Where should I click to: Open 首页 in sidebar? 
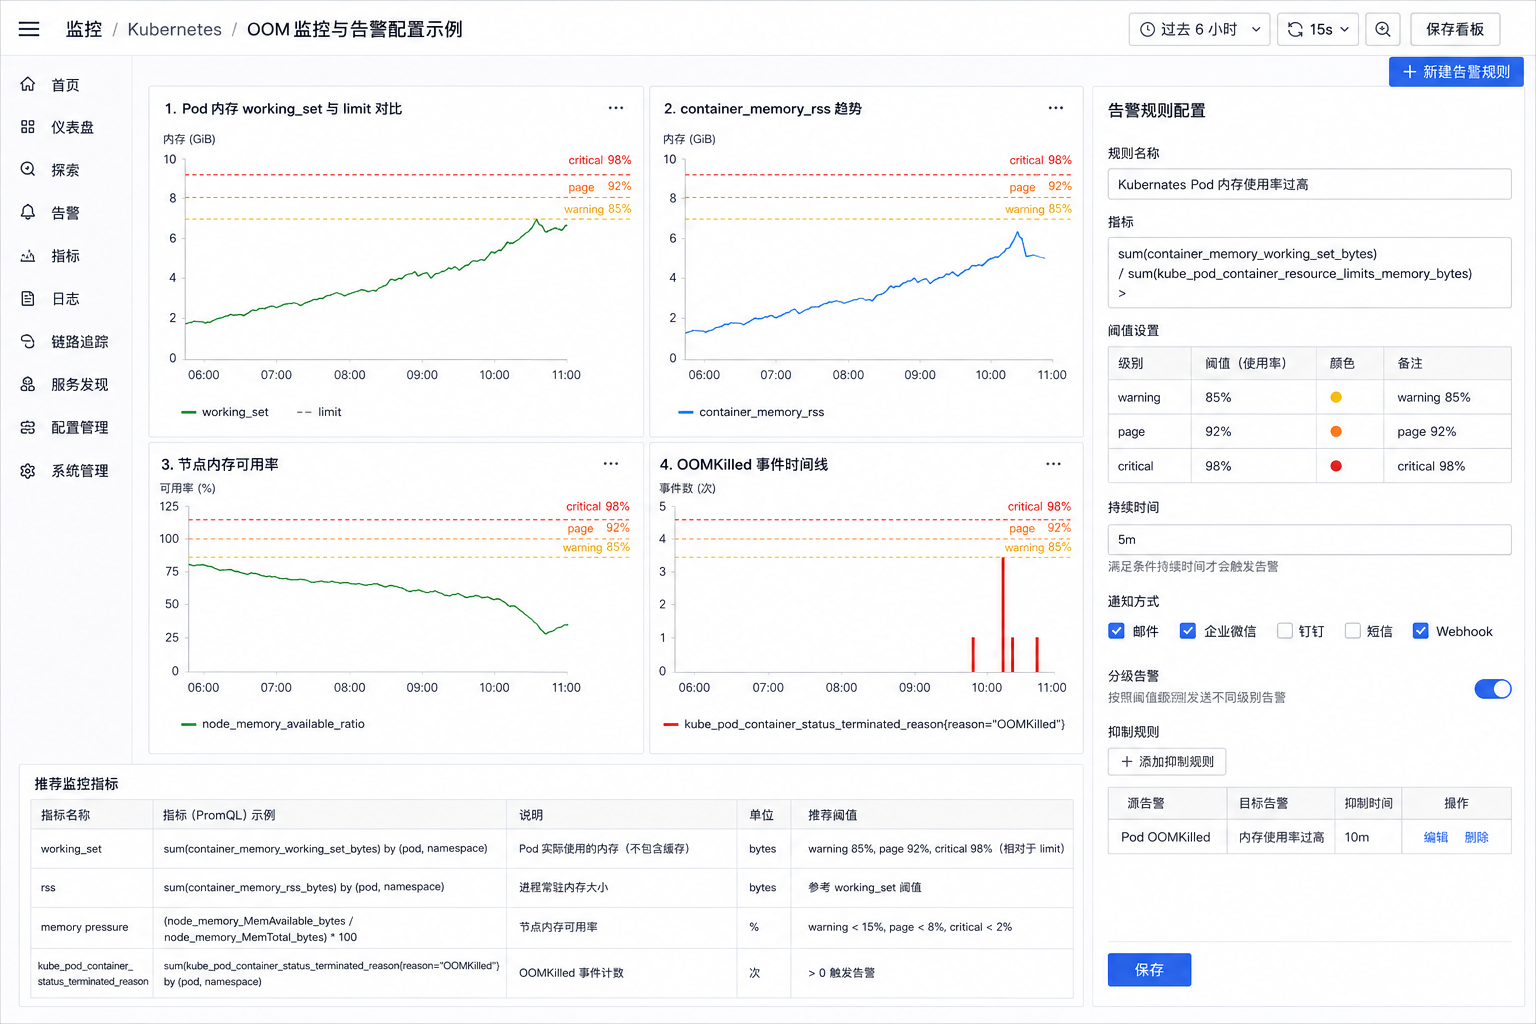[65, 85]
